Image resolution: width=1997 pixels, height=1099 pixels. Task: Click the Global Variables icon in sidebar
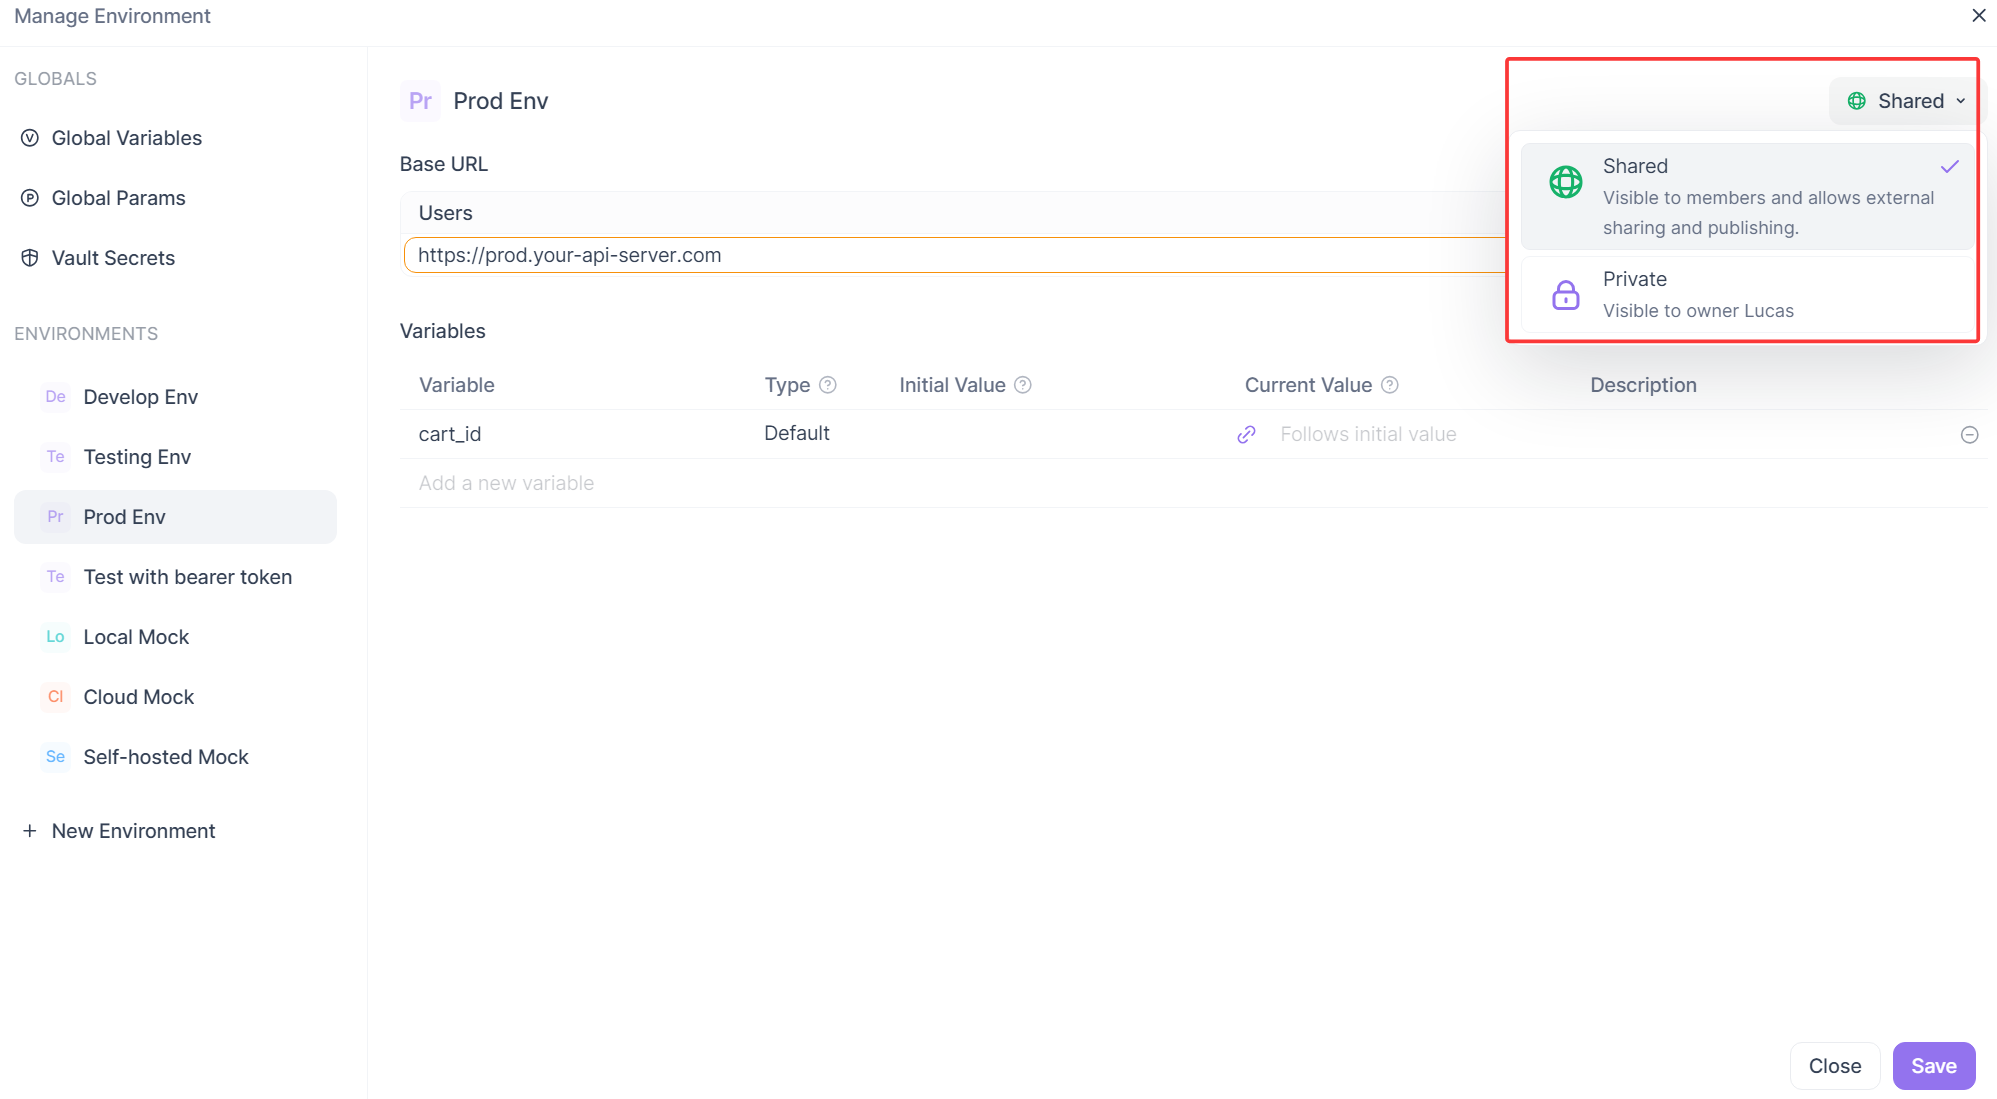tap(30, 138)
